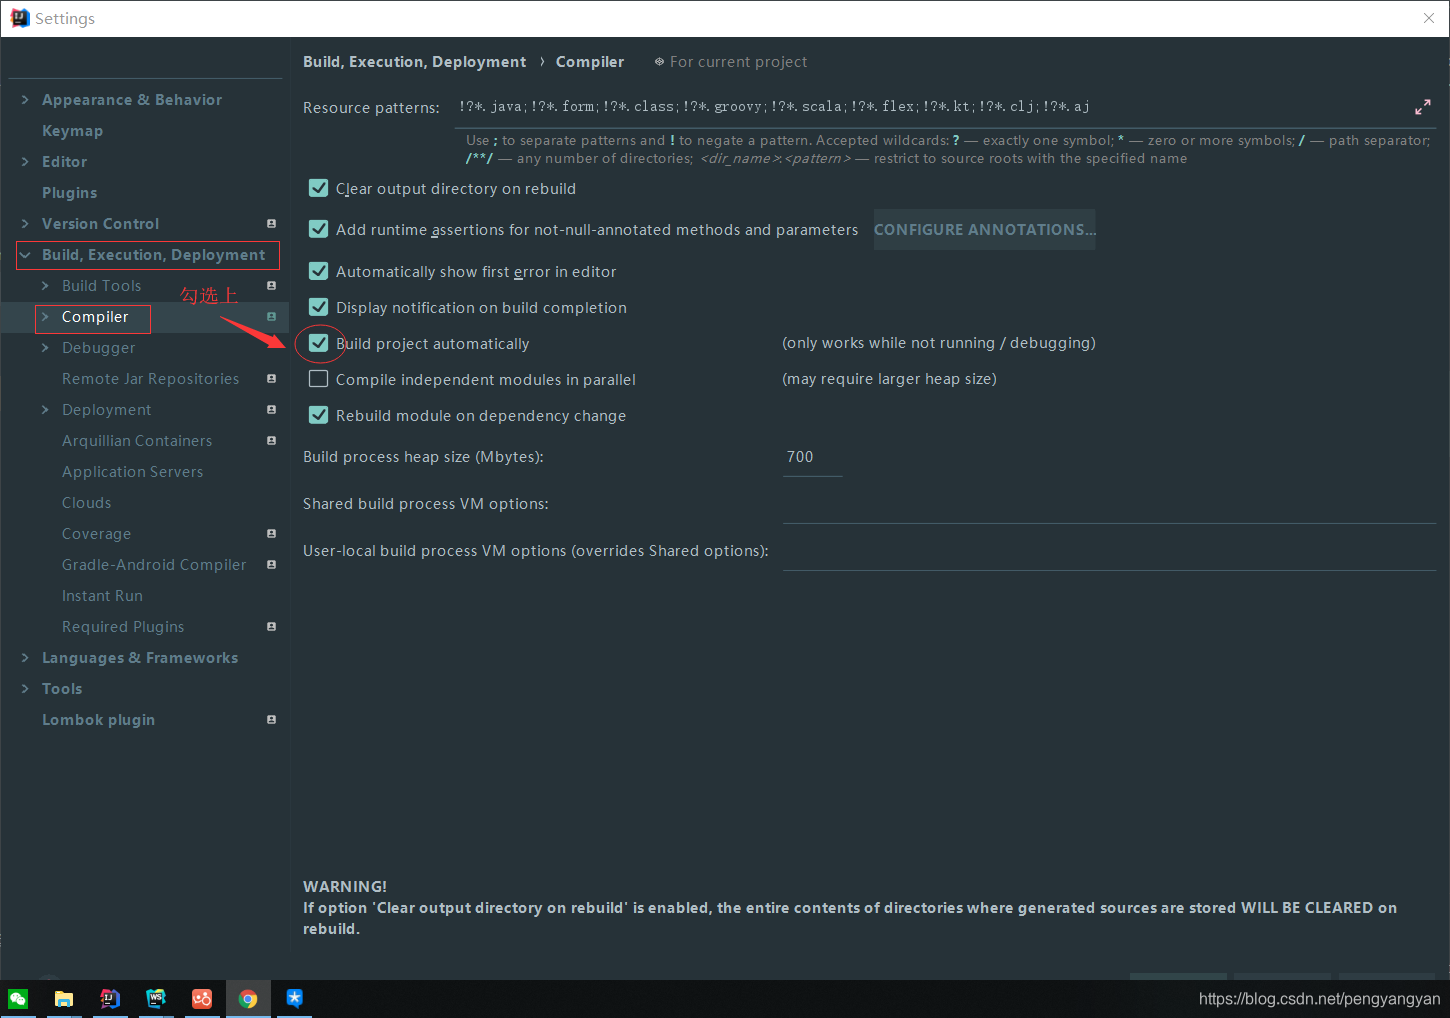Image resolution: width=1450 pixels, height=1018 pixels.
Task: Click the 'WARNING!' heading text
Action: [344, 887]
